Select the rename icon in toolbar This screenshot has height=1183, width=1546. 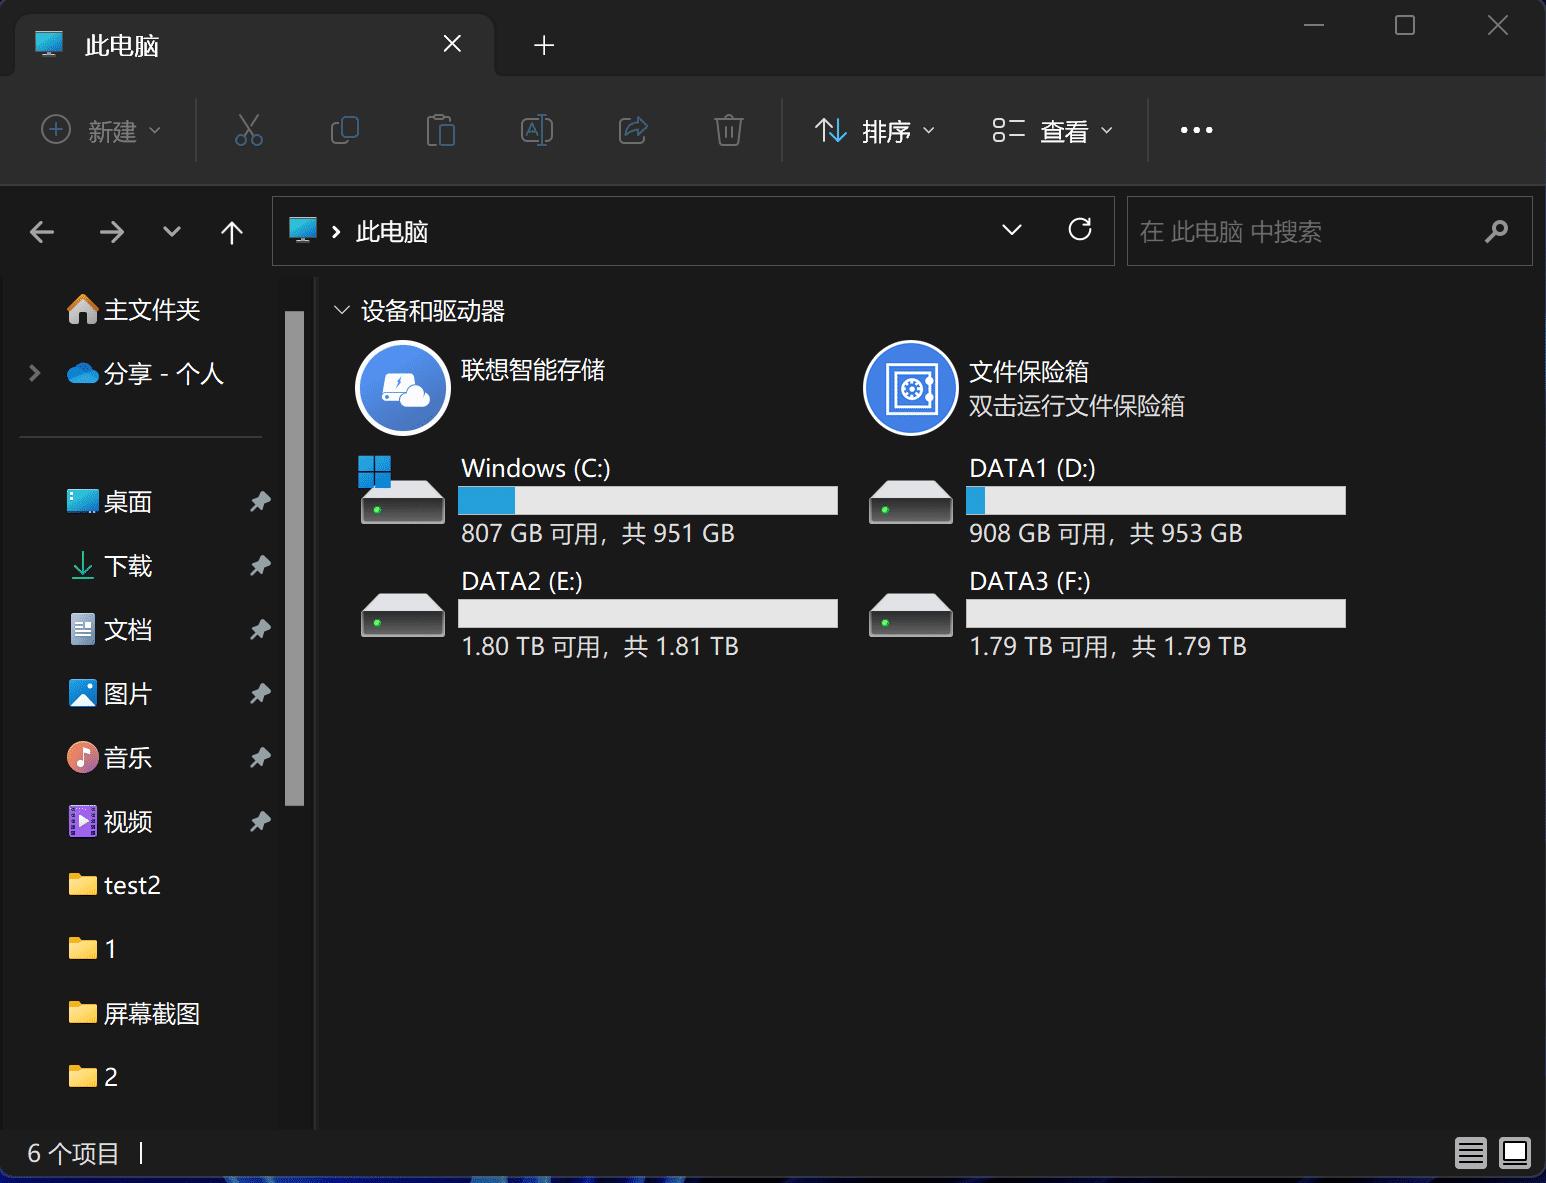pos(536,130)
